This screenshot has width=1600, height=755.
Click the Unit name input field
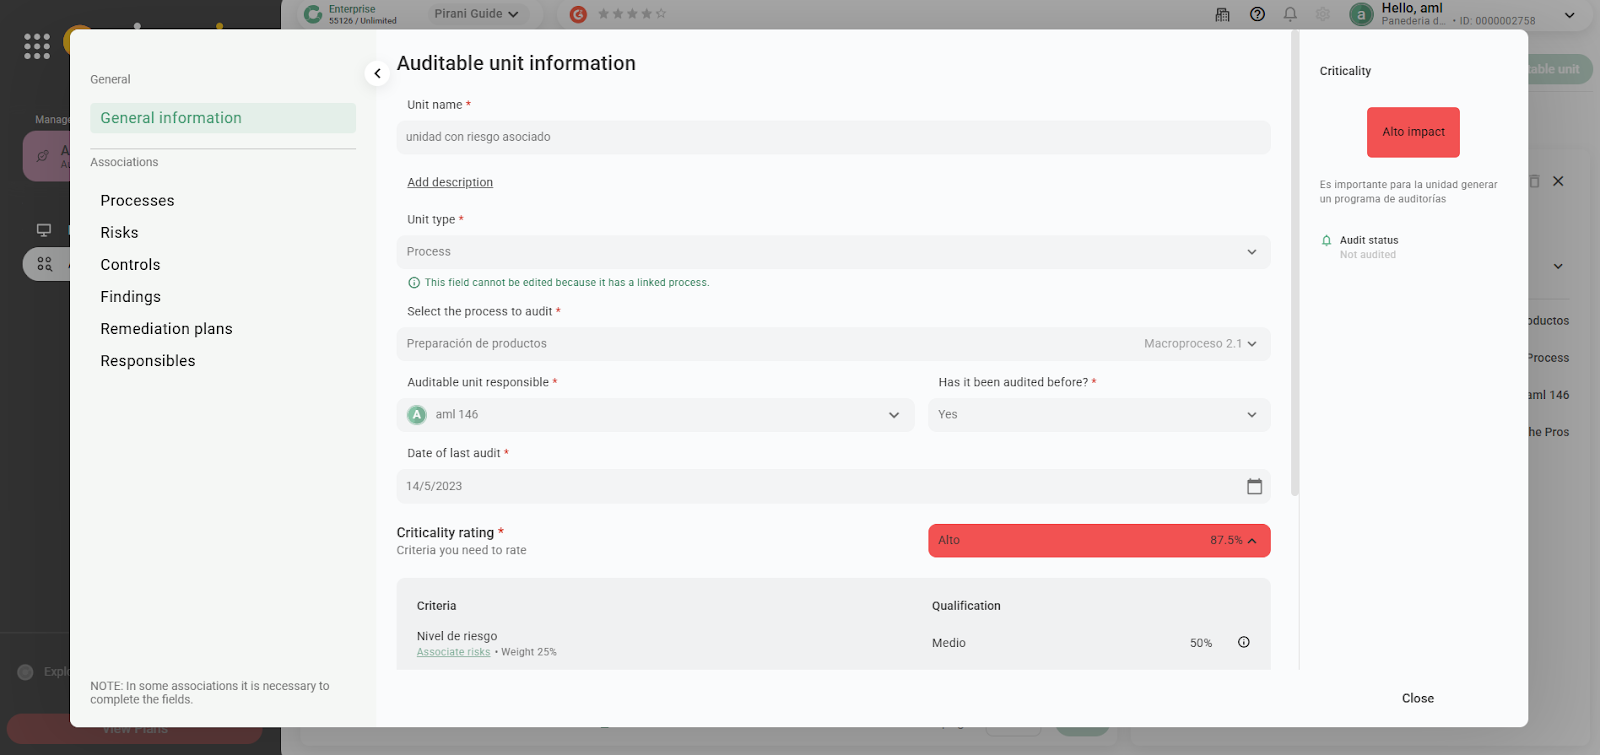point(832,137)
